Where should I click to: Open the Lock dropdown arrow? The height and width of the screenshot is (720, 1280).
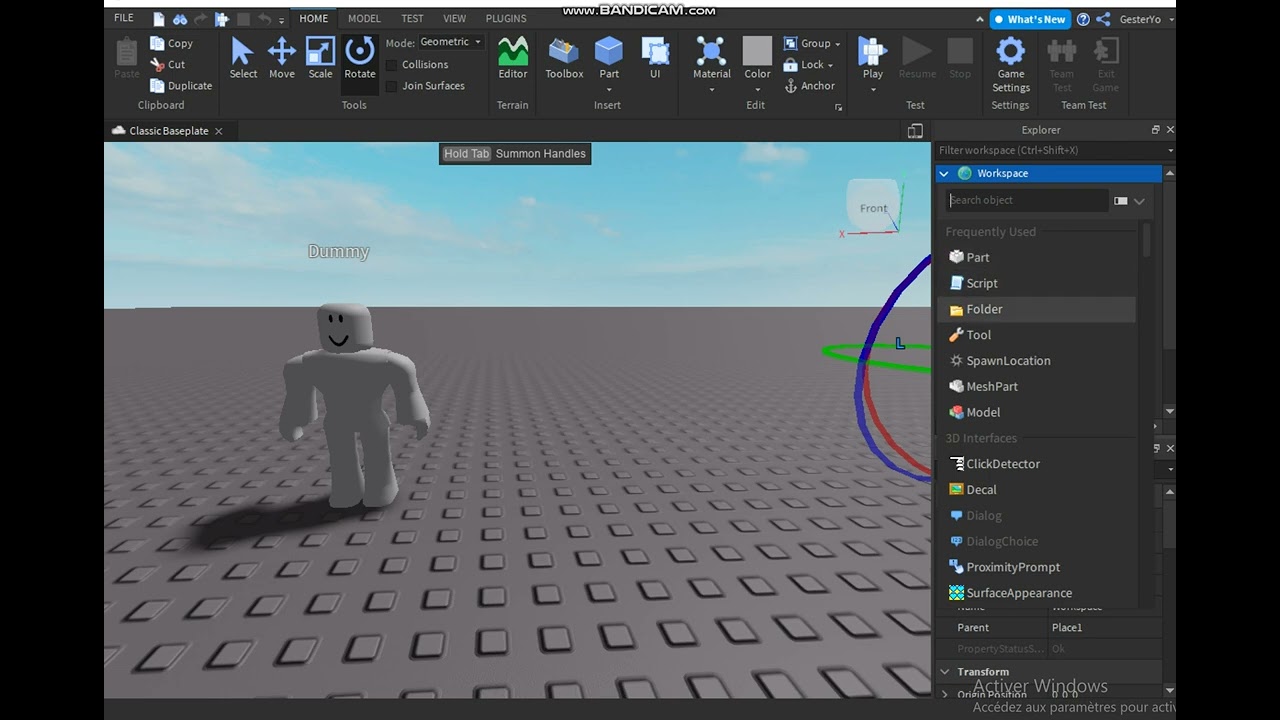831,65
